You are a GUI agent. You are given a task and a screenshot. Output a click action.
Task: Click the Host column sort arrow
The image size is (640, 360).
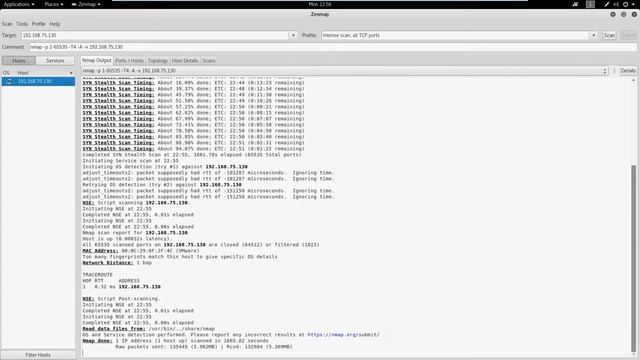pos(71,73)
